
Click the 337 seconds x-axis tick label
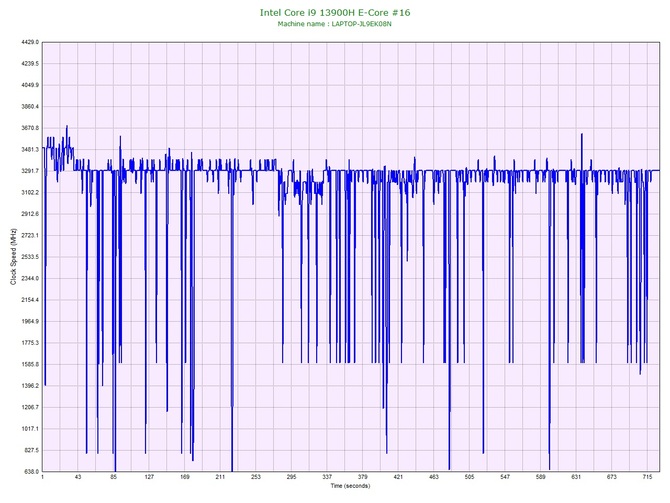click(x=327, y=477)
